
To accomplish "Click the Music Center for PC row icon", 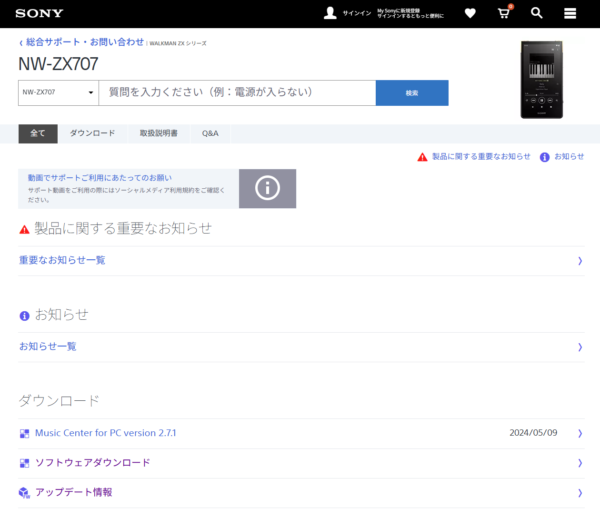I will pos(24,433).
